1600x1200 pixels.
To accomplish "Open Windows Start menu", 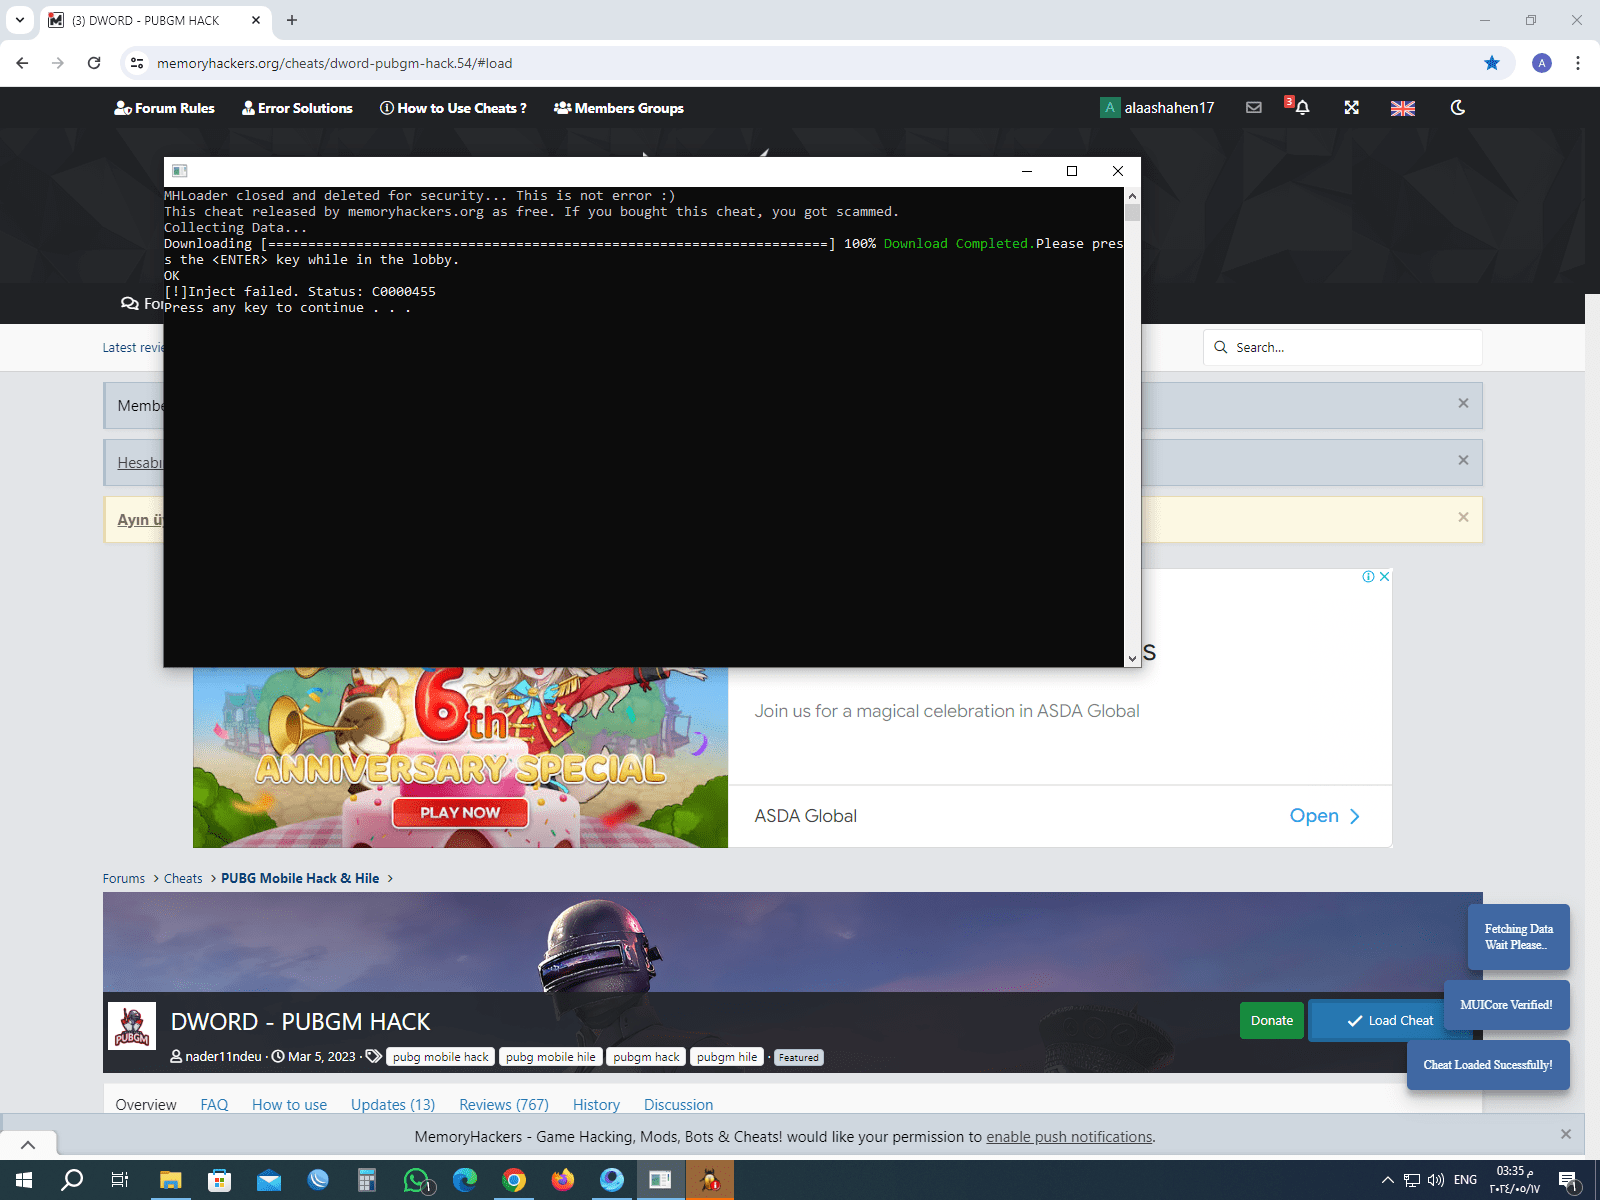I will (24, 1180).
